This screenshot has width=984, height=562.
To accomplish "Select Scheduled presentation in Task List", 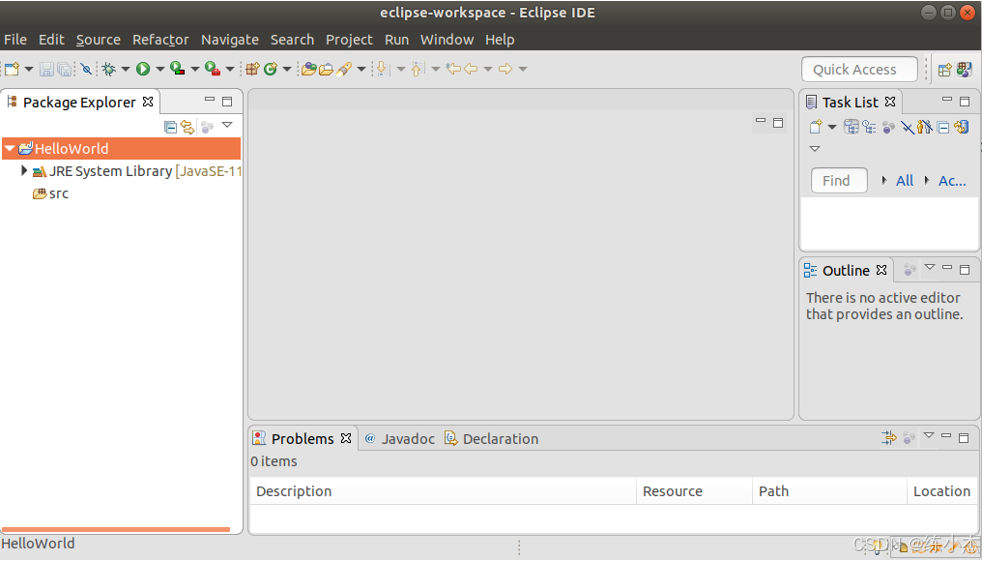I will [869, 127].
